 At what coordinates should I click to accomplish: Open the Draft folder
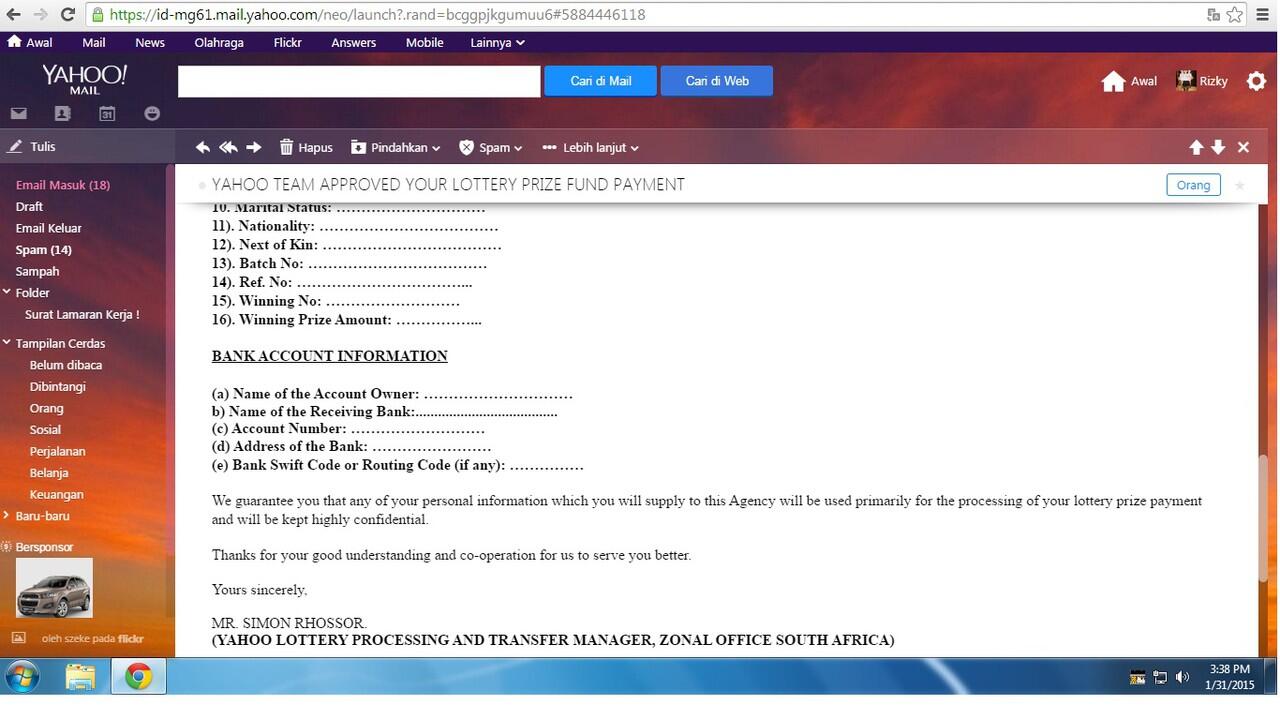[x=29, y=206]
